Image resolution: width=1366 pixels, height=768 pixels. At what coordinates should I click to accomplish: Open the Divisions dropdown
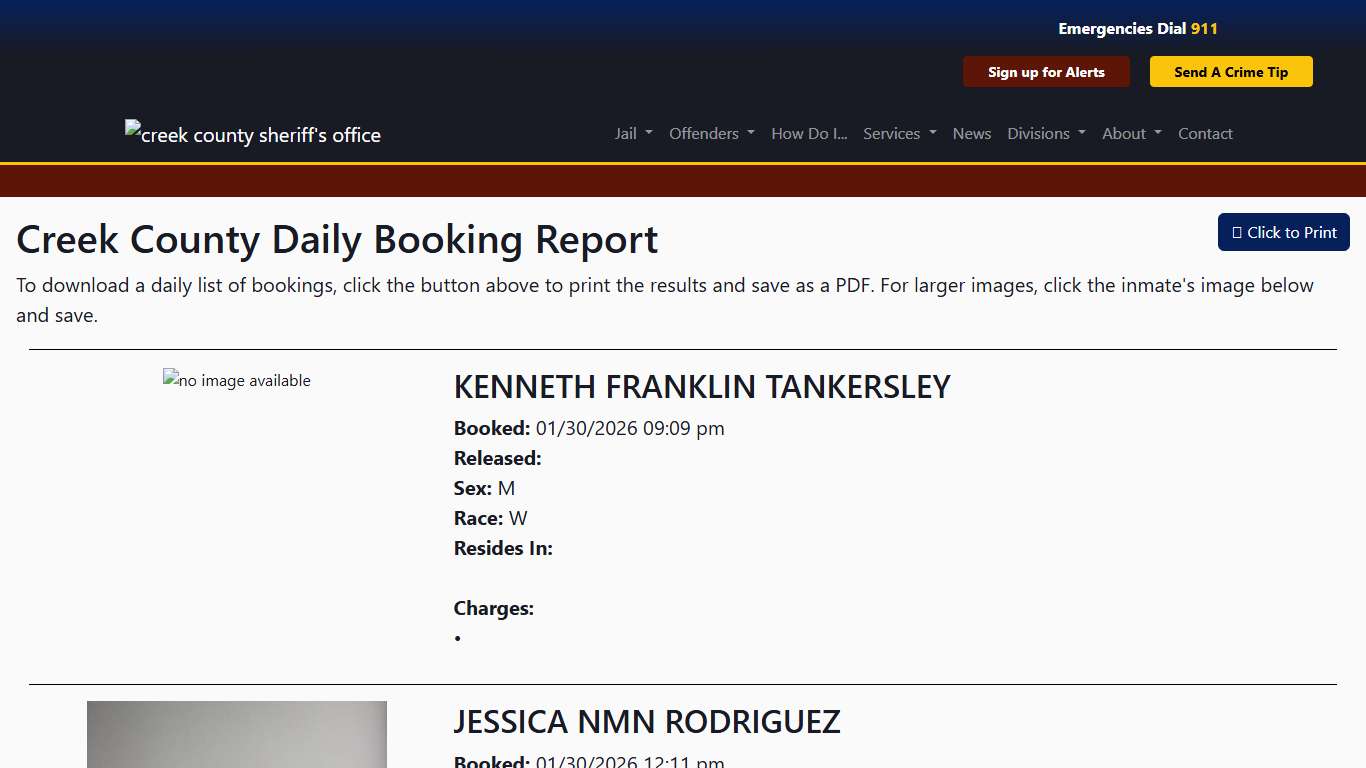pos(1045,133)
